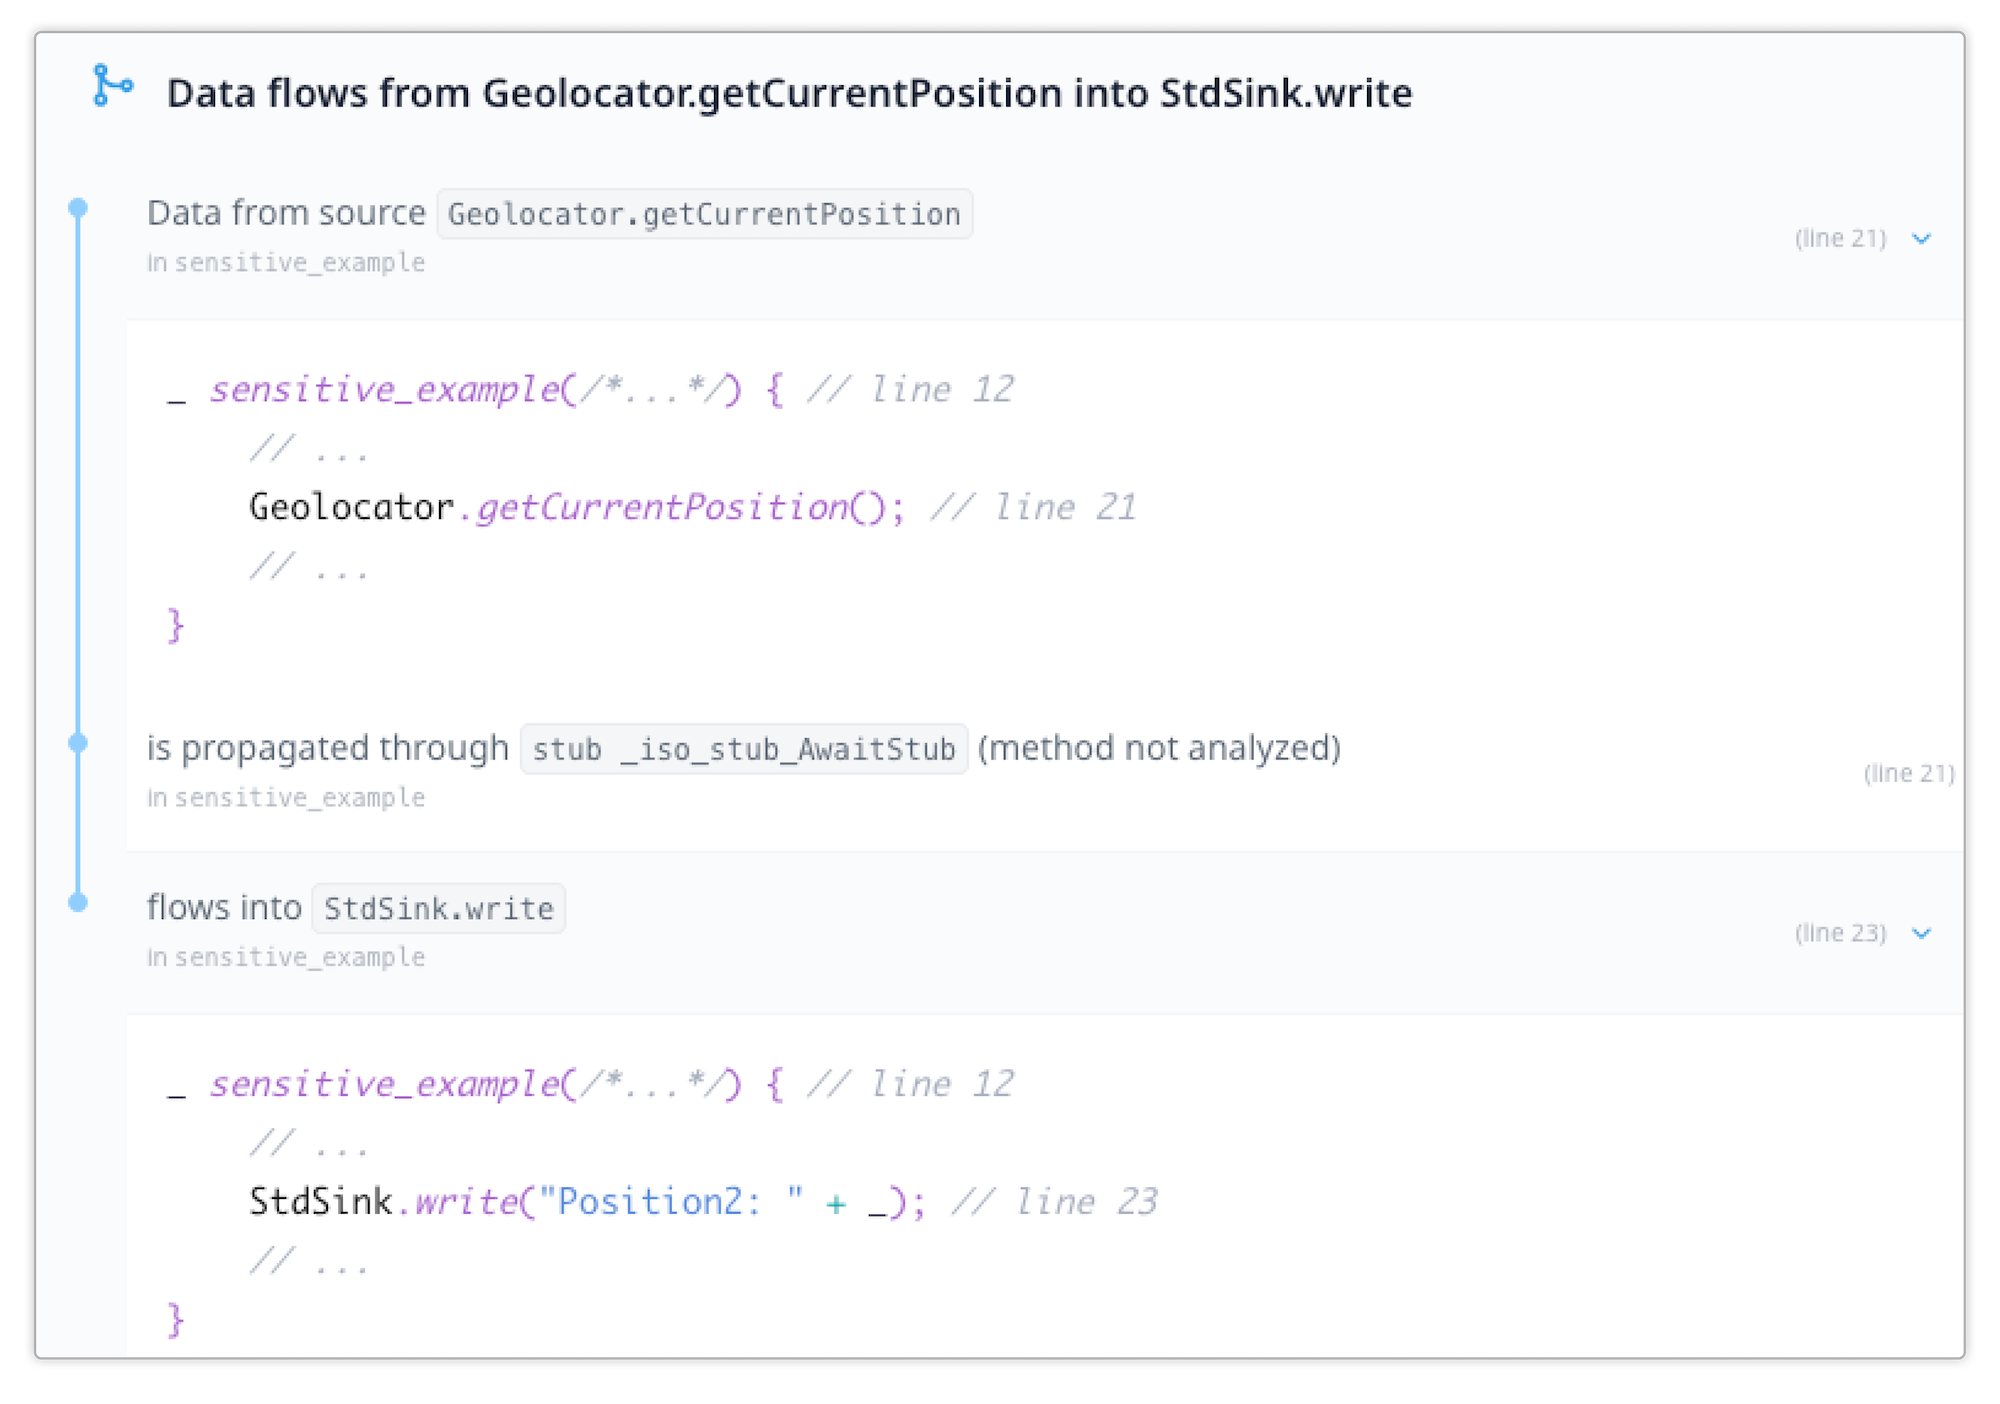This screenshot has width=2000, height=1404.
Task: Collapse the line 21 code snippet
Action: click(1920, 238)
